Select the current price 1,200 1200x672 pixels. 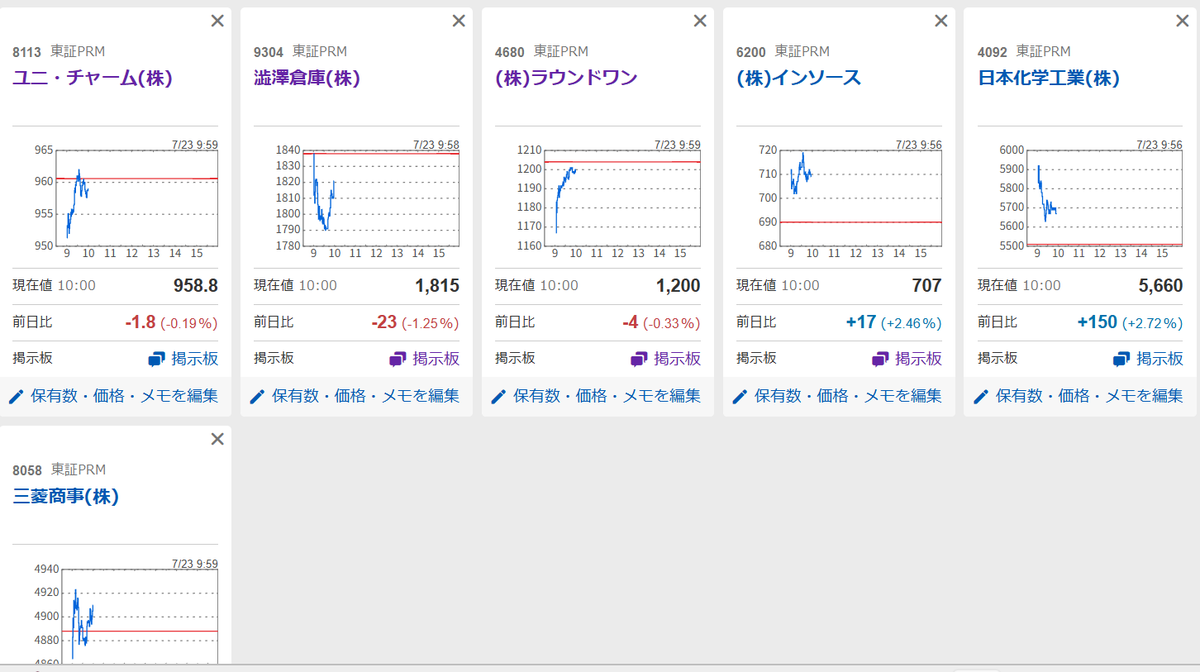point(678,286)
